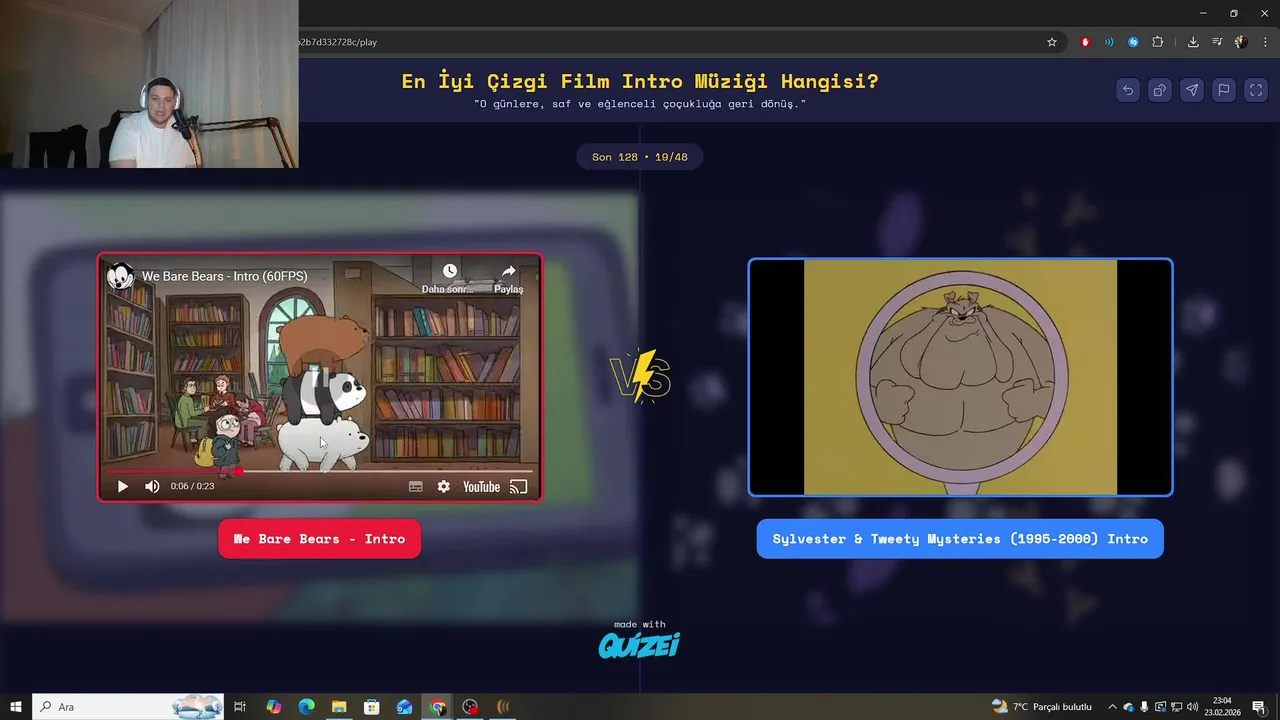This screenshot has height=720, width=1280.
Task: Click the network tray icon
Action: coord(1177,707)
